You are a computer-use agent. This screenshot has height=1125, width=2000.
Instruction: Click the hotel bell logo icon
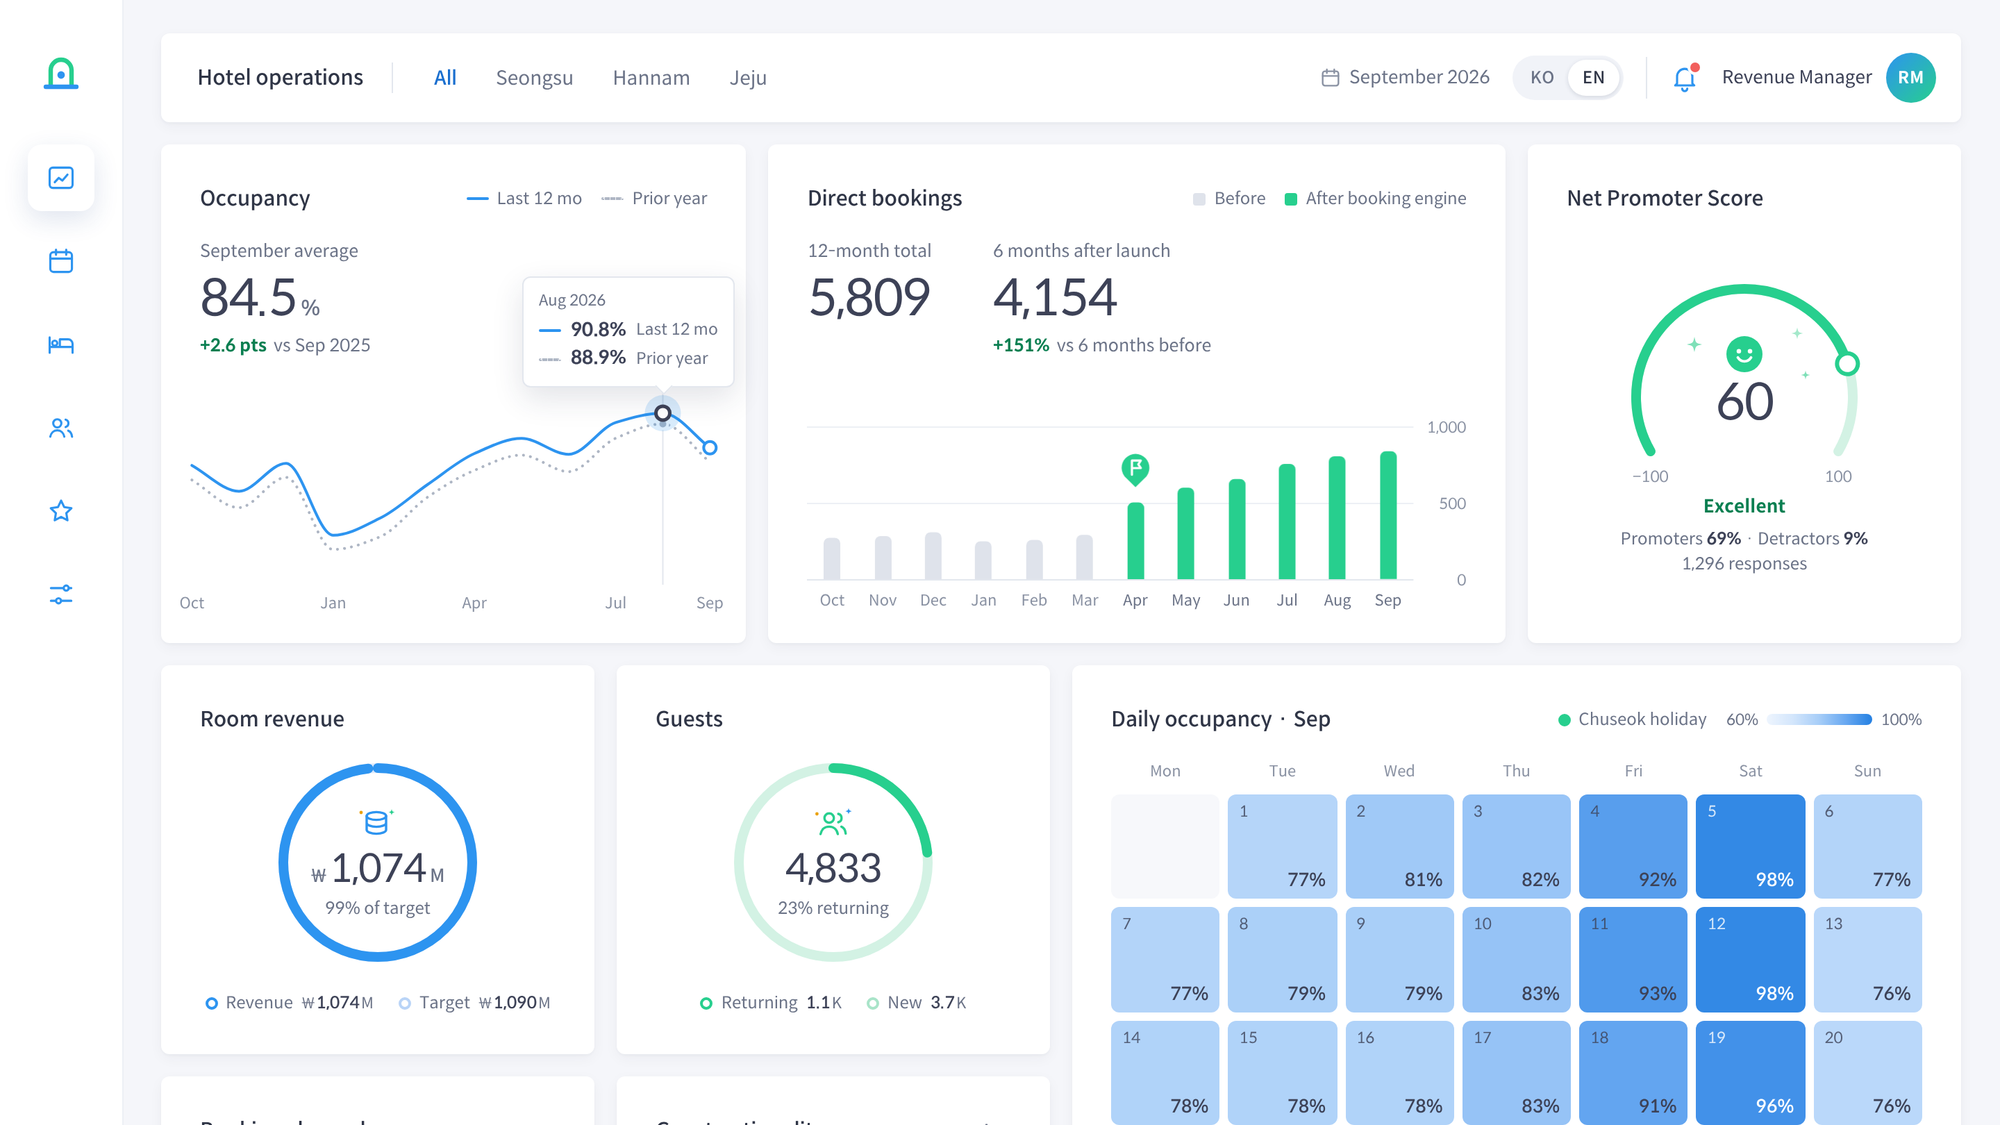[x=61, y=74]
